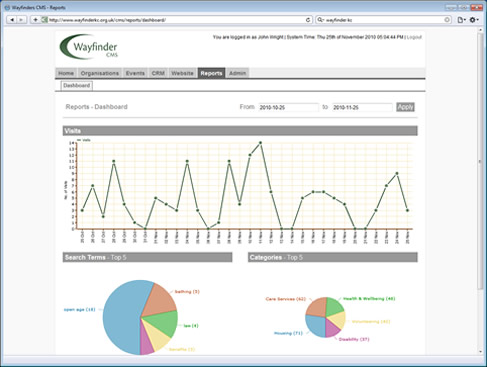Image resolution: width=487 pixels, height=367 pixels.
Task: Click the 'to' end date field
Action: [362, 107]
